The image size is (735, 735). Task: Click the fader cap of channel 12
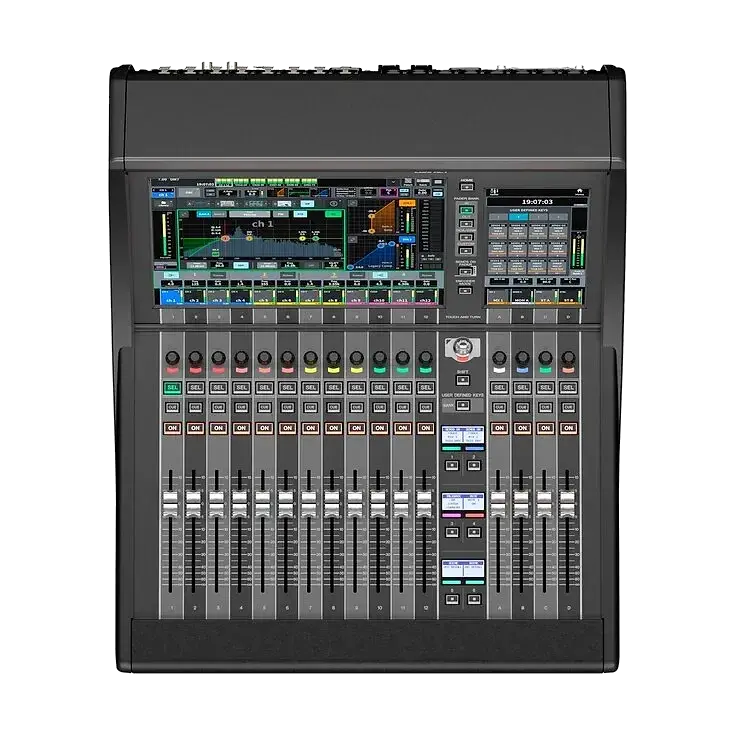(x=424, y=504)
